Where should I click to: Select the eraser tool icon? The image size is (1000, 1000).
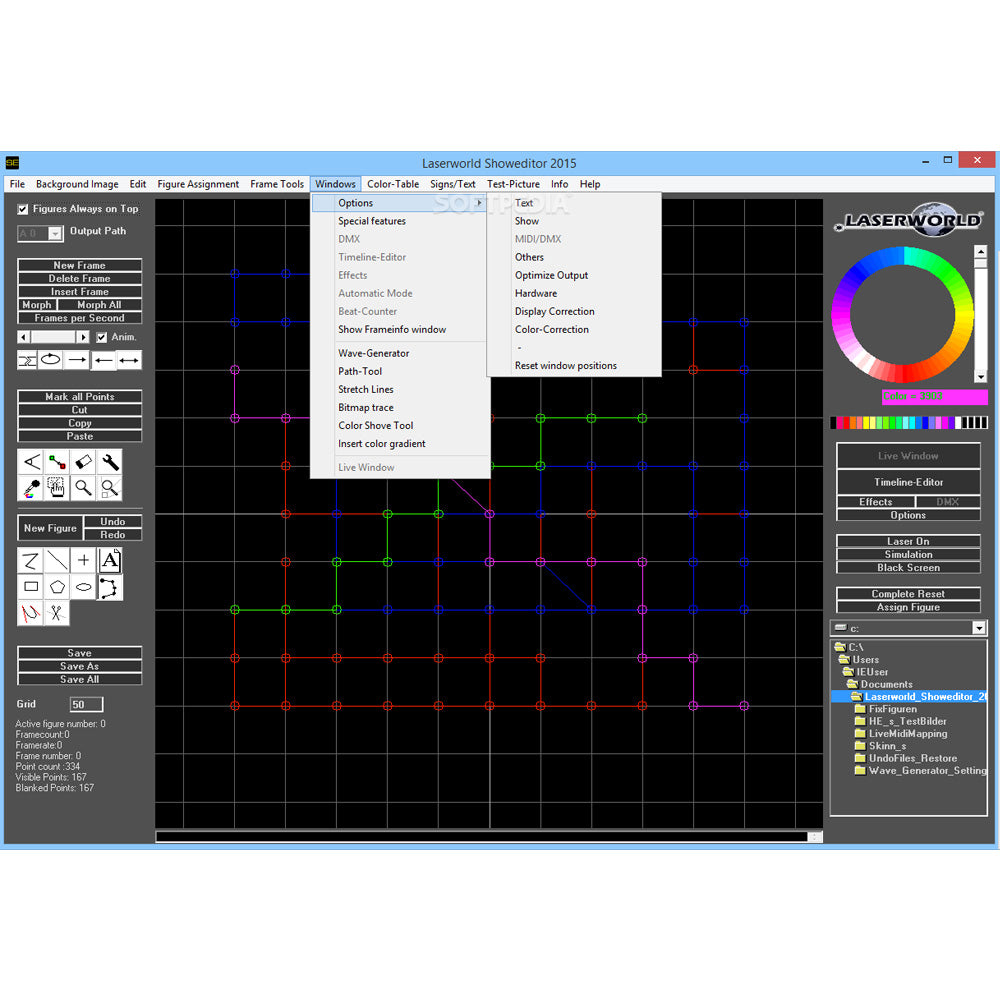84,462
